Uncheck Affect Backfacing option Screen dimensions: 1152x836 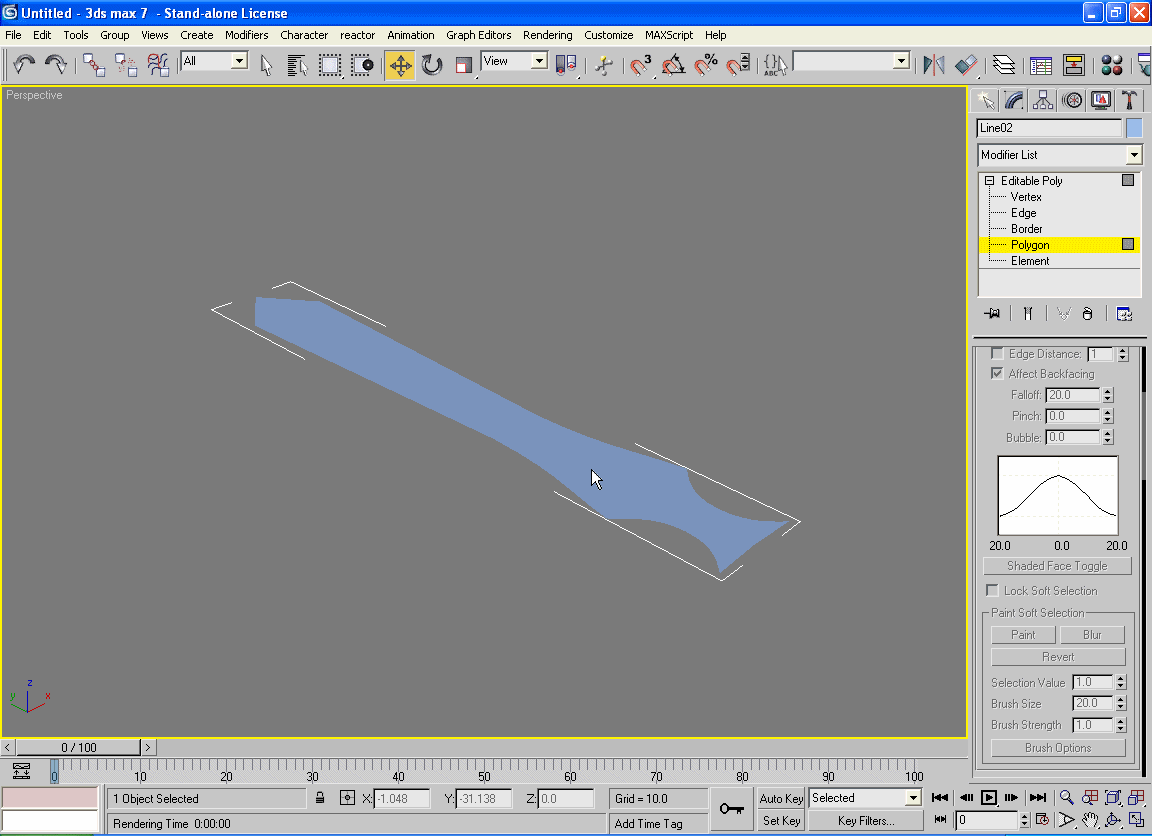pos(997,374)
